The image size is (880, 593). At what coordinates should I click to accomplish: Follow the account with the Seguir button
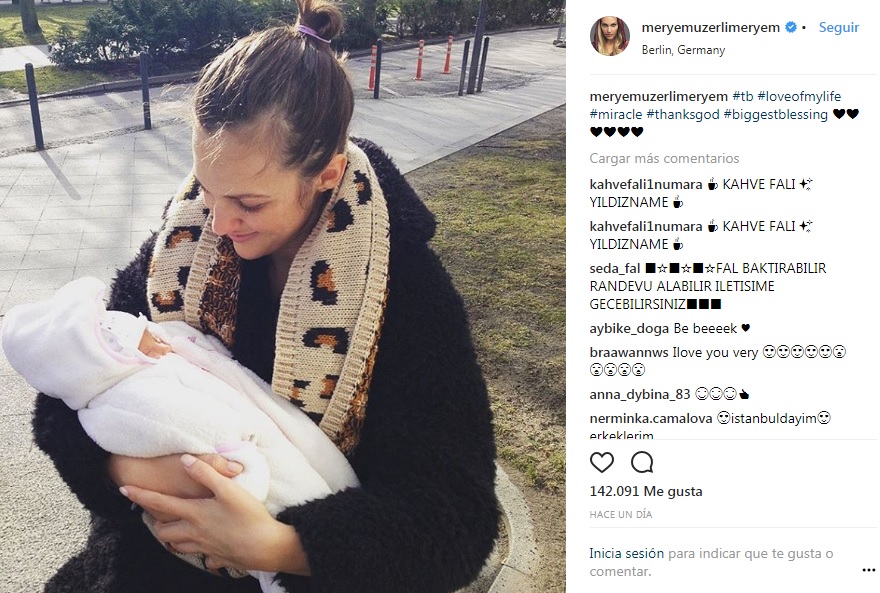838,27
